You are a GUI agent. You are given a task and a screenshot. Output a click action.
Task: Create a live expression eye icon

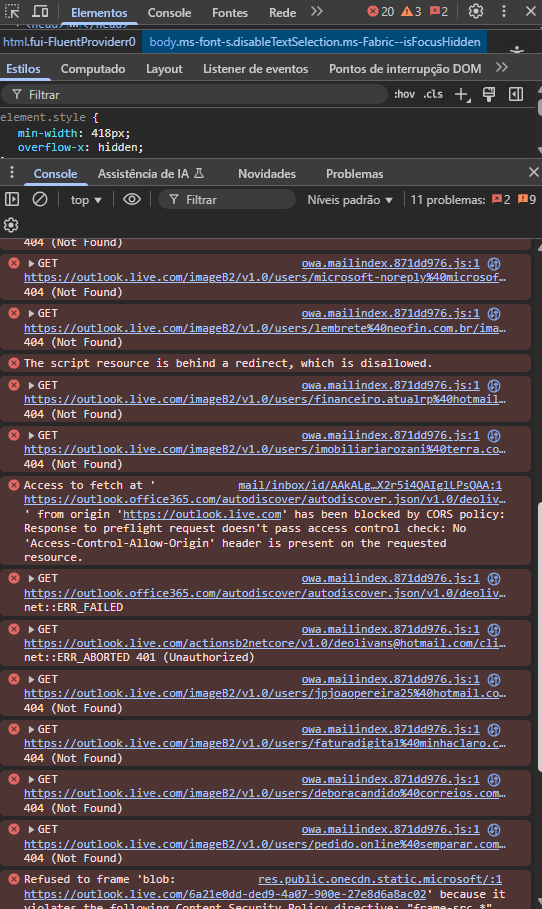pos(132,199)
